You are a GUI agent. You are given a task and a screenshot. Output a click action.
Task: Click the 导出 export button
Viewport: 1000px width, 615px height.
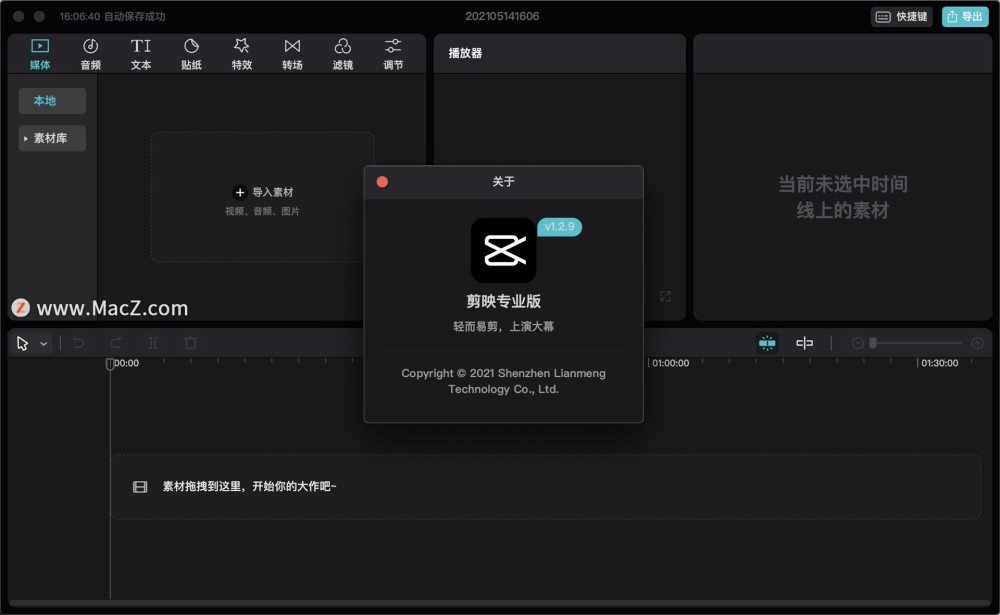(x=965, y=17)
